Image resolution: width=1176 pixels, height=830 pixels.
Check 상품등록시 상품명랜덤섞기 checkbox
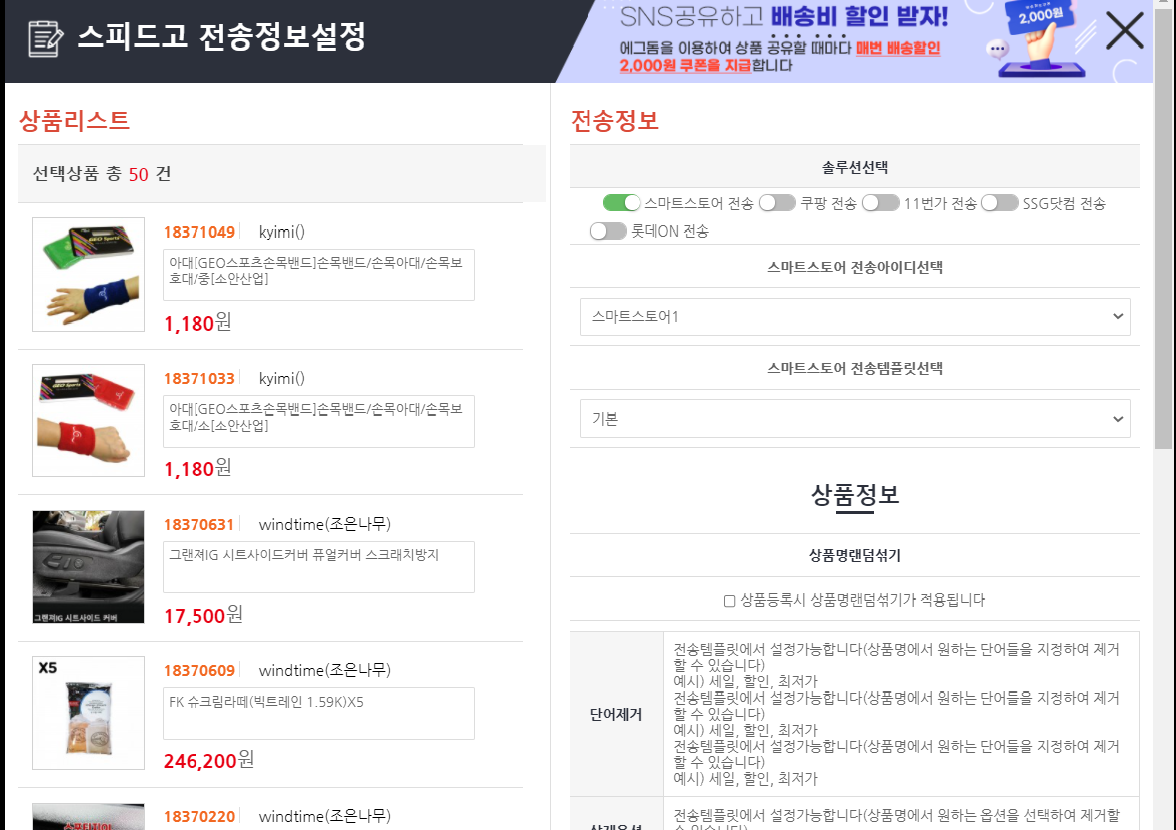pos(729,601)
